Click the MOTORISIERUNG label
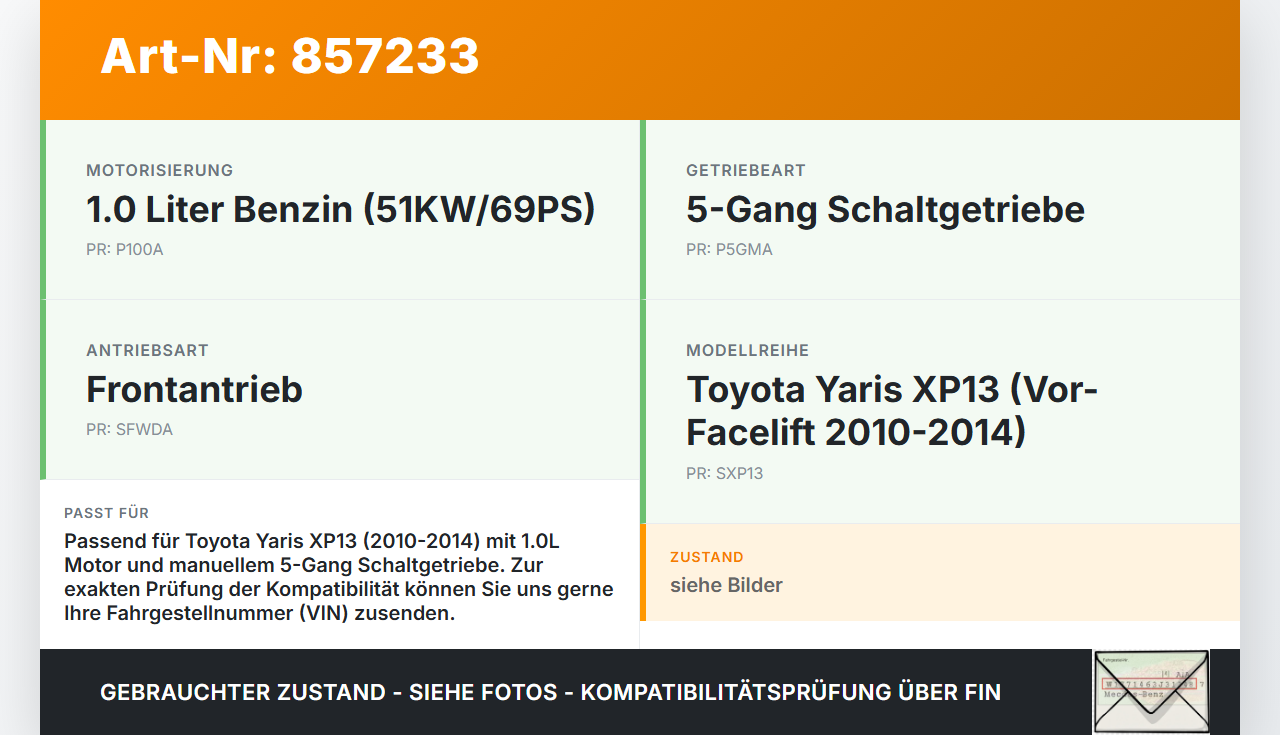The width and height of the screenshot is (1280, 736). [x=160, y=170]
